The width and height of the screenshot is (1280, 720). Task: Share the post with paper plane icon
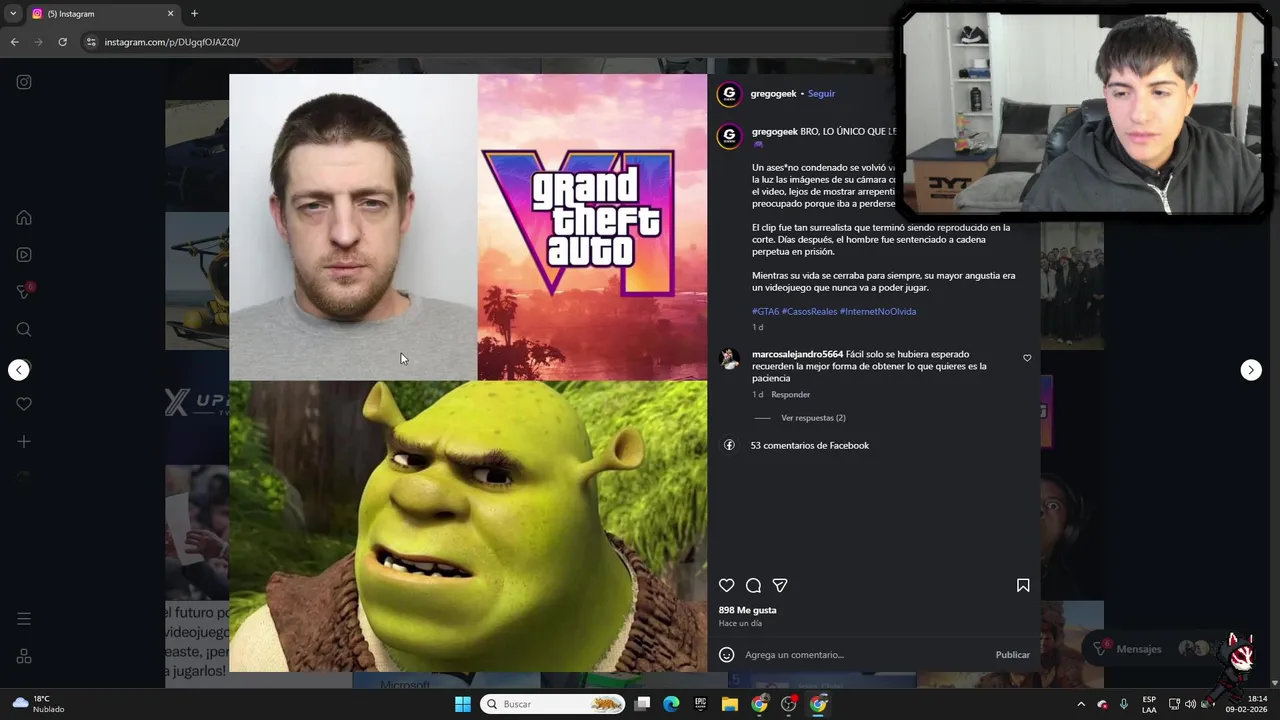pyautogui.click(x=780, y=585)
